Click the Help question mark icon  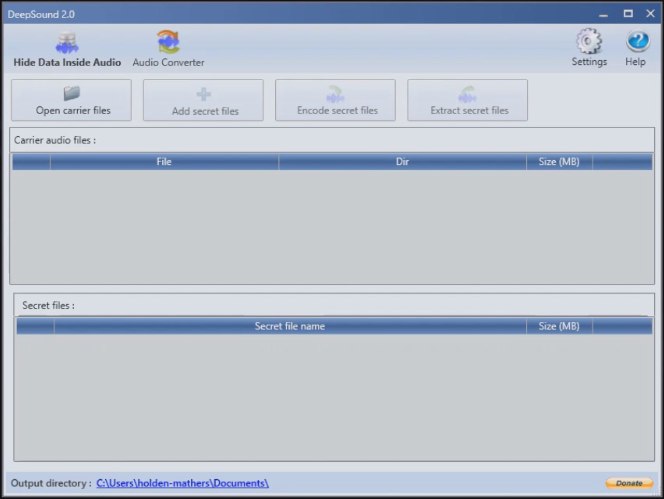636,42
